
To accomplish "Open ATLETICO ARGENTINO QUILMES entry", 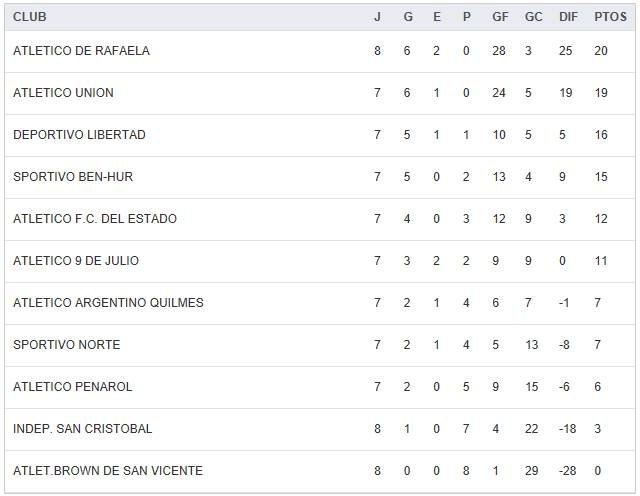I will (x=108, y=303).
